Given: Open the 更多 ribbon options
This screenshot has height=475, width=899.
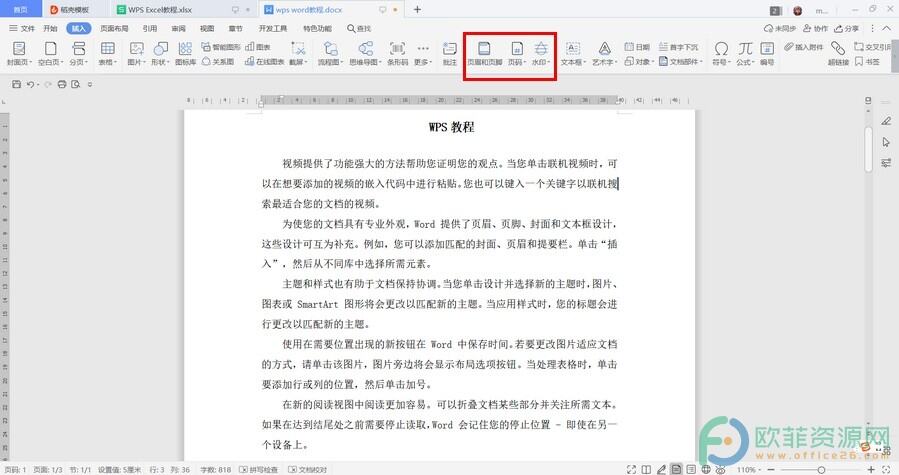Looking at the screenshot, I should 423,53.
